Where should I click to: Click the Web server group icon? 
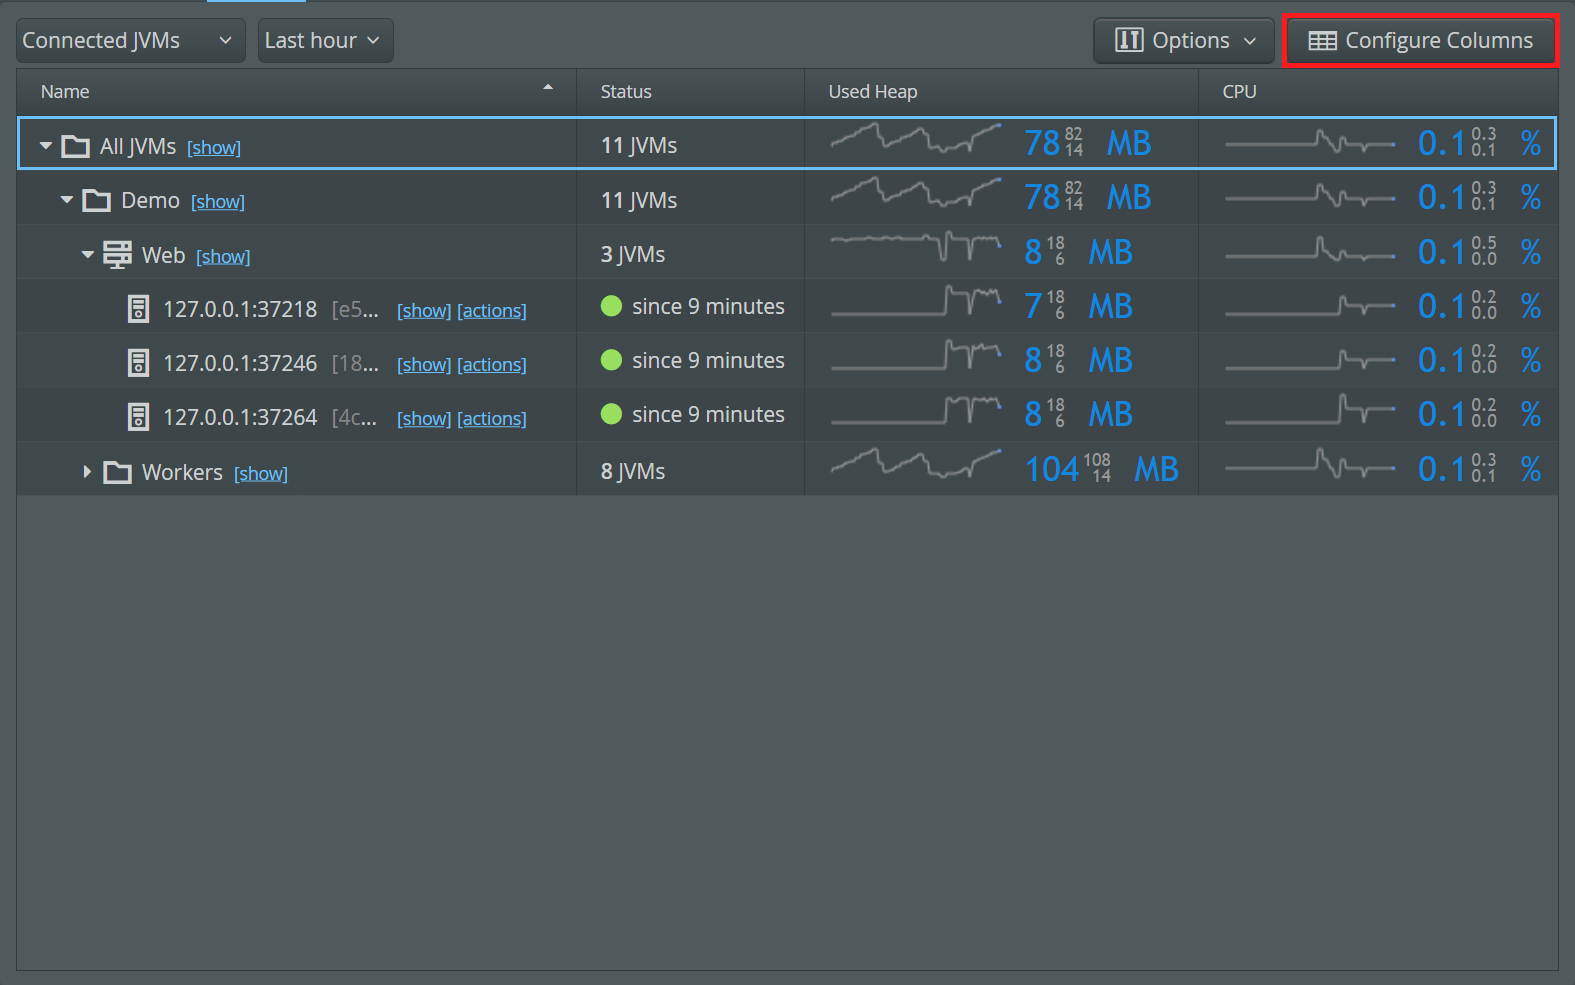click(117, 255)
